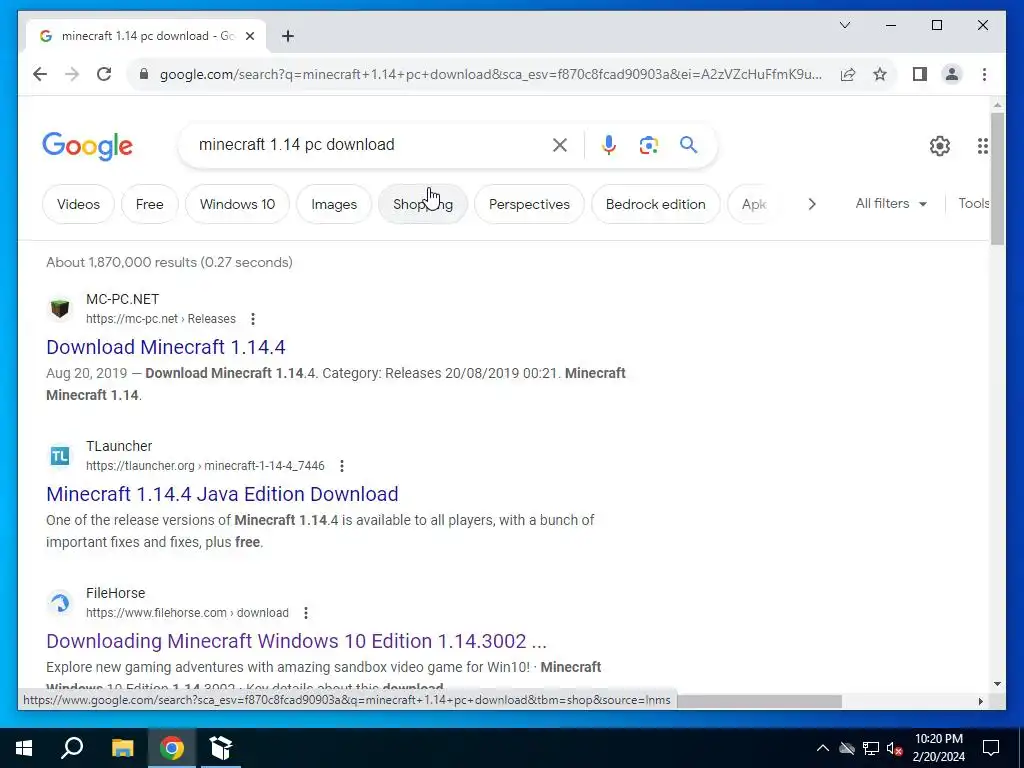Open the tlauncher.org URL breadcrumb
The width and height of the screenshot is (1024, 768).
click(x=205, y=466)
